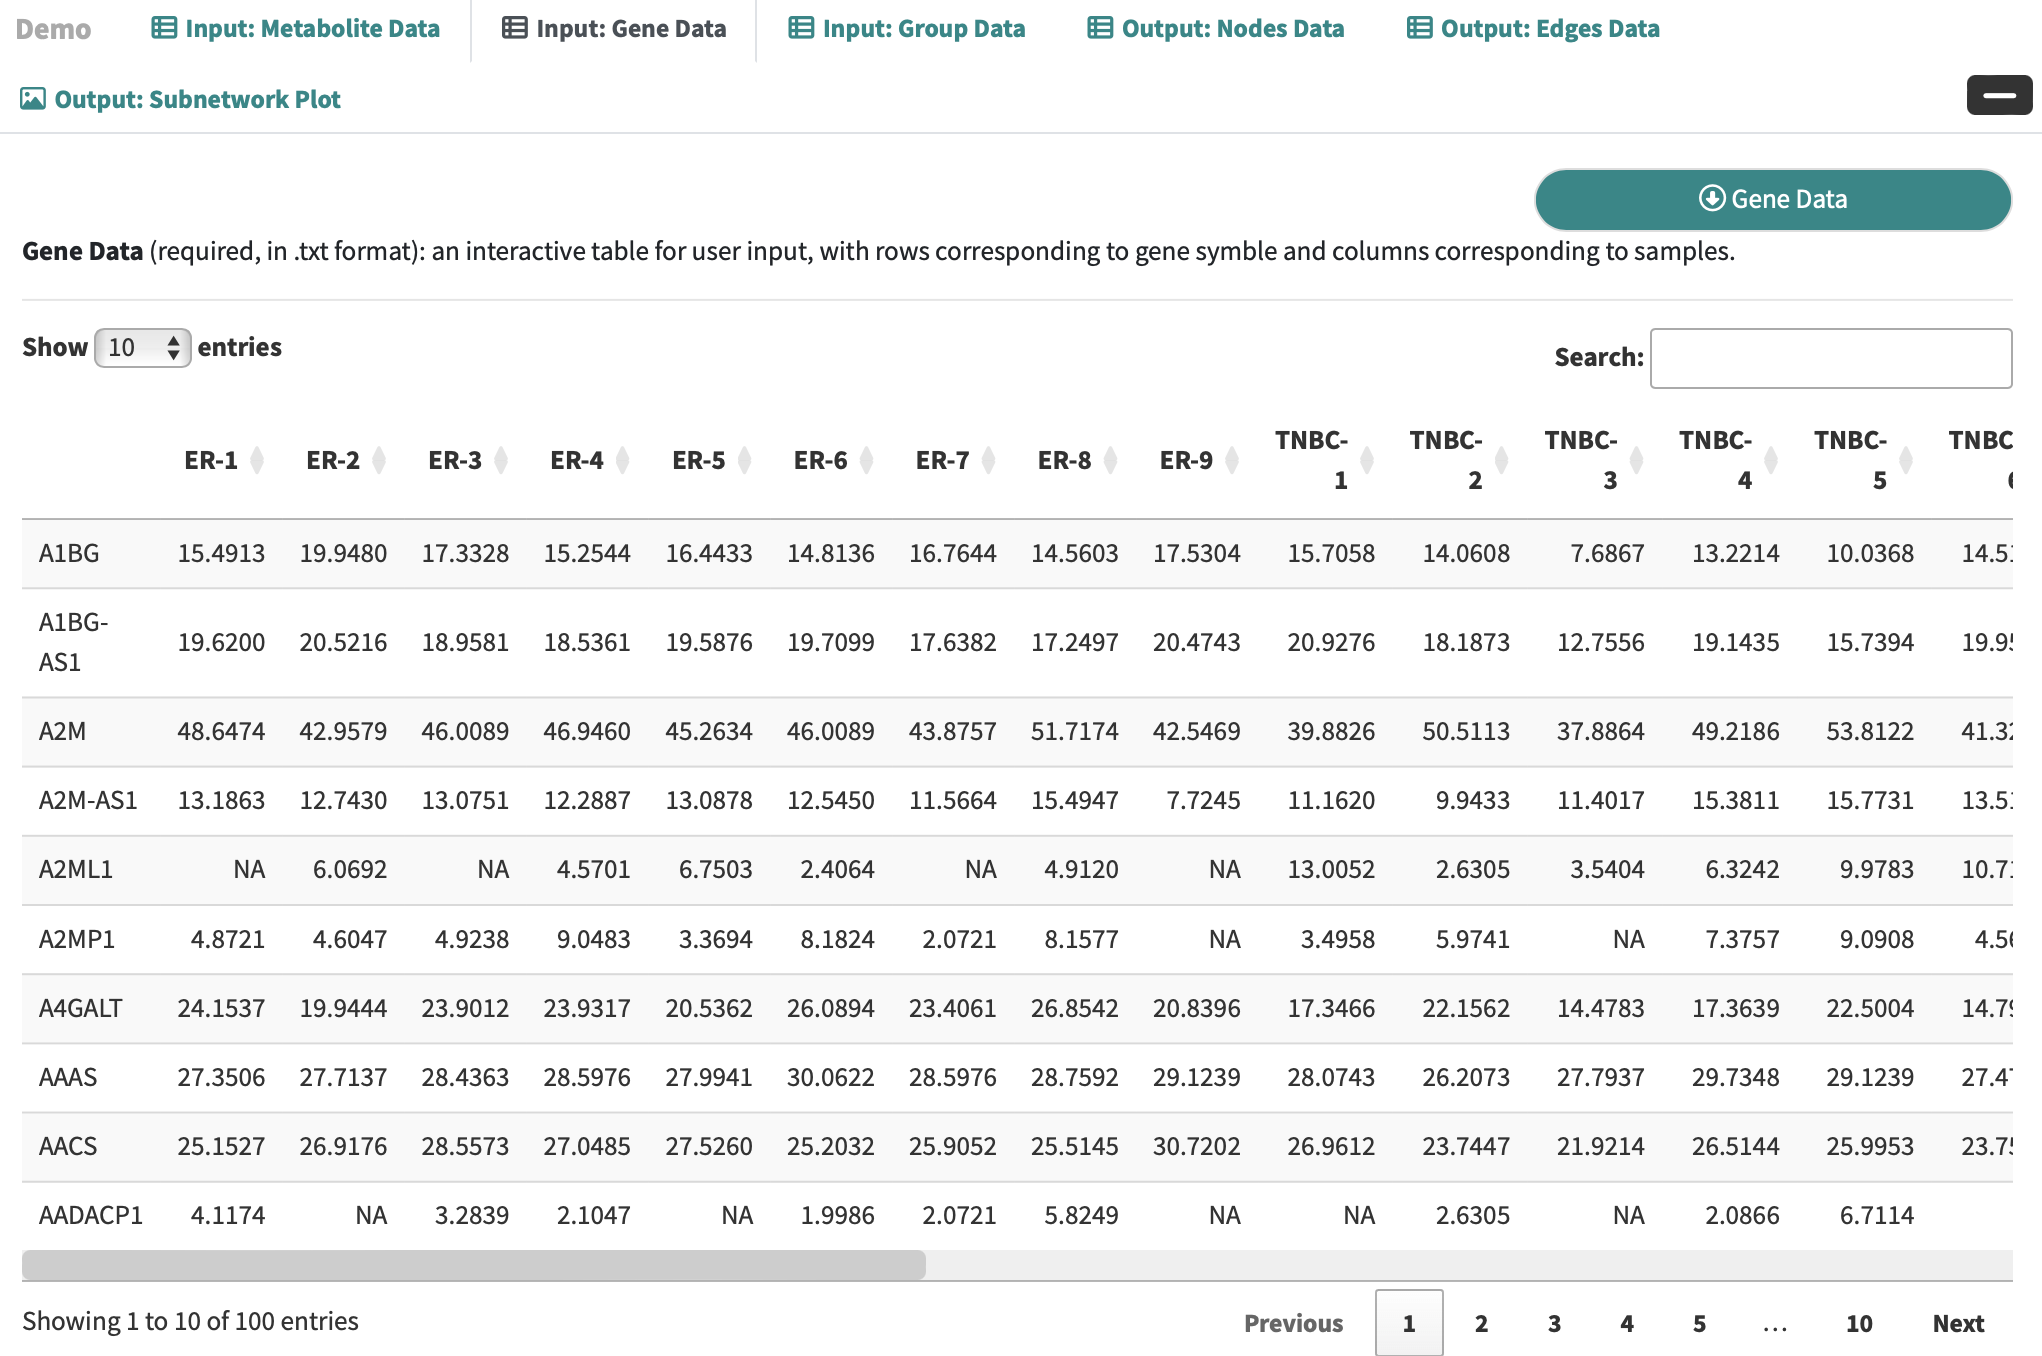Image resolution: width=2042 pixels, height=1356 pixels.
Task: Click the image icon beside Subnetwork Plot
Action: [33, 99]
